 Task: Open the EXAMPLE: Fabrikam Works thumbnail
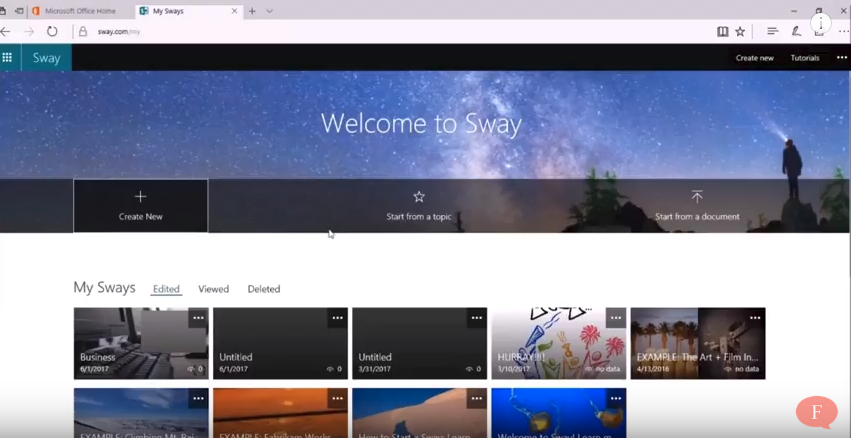coord(280,413)
